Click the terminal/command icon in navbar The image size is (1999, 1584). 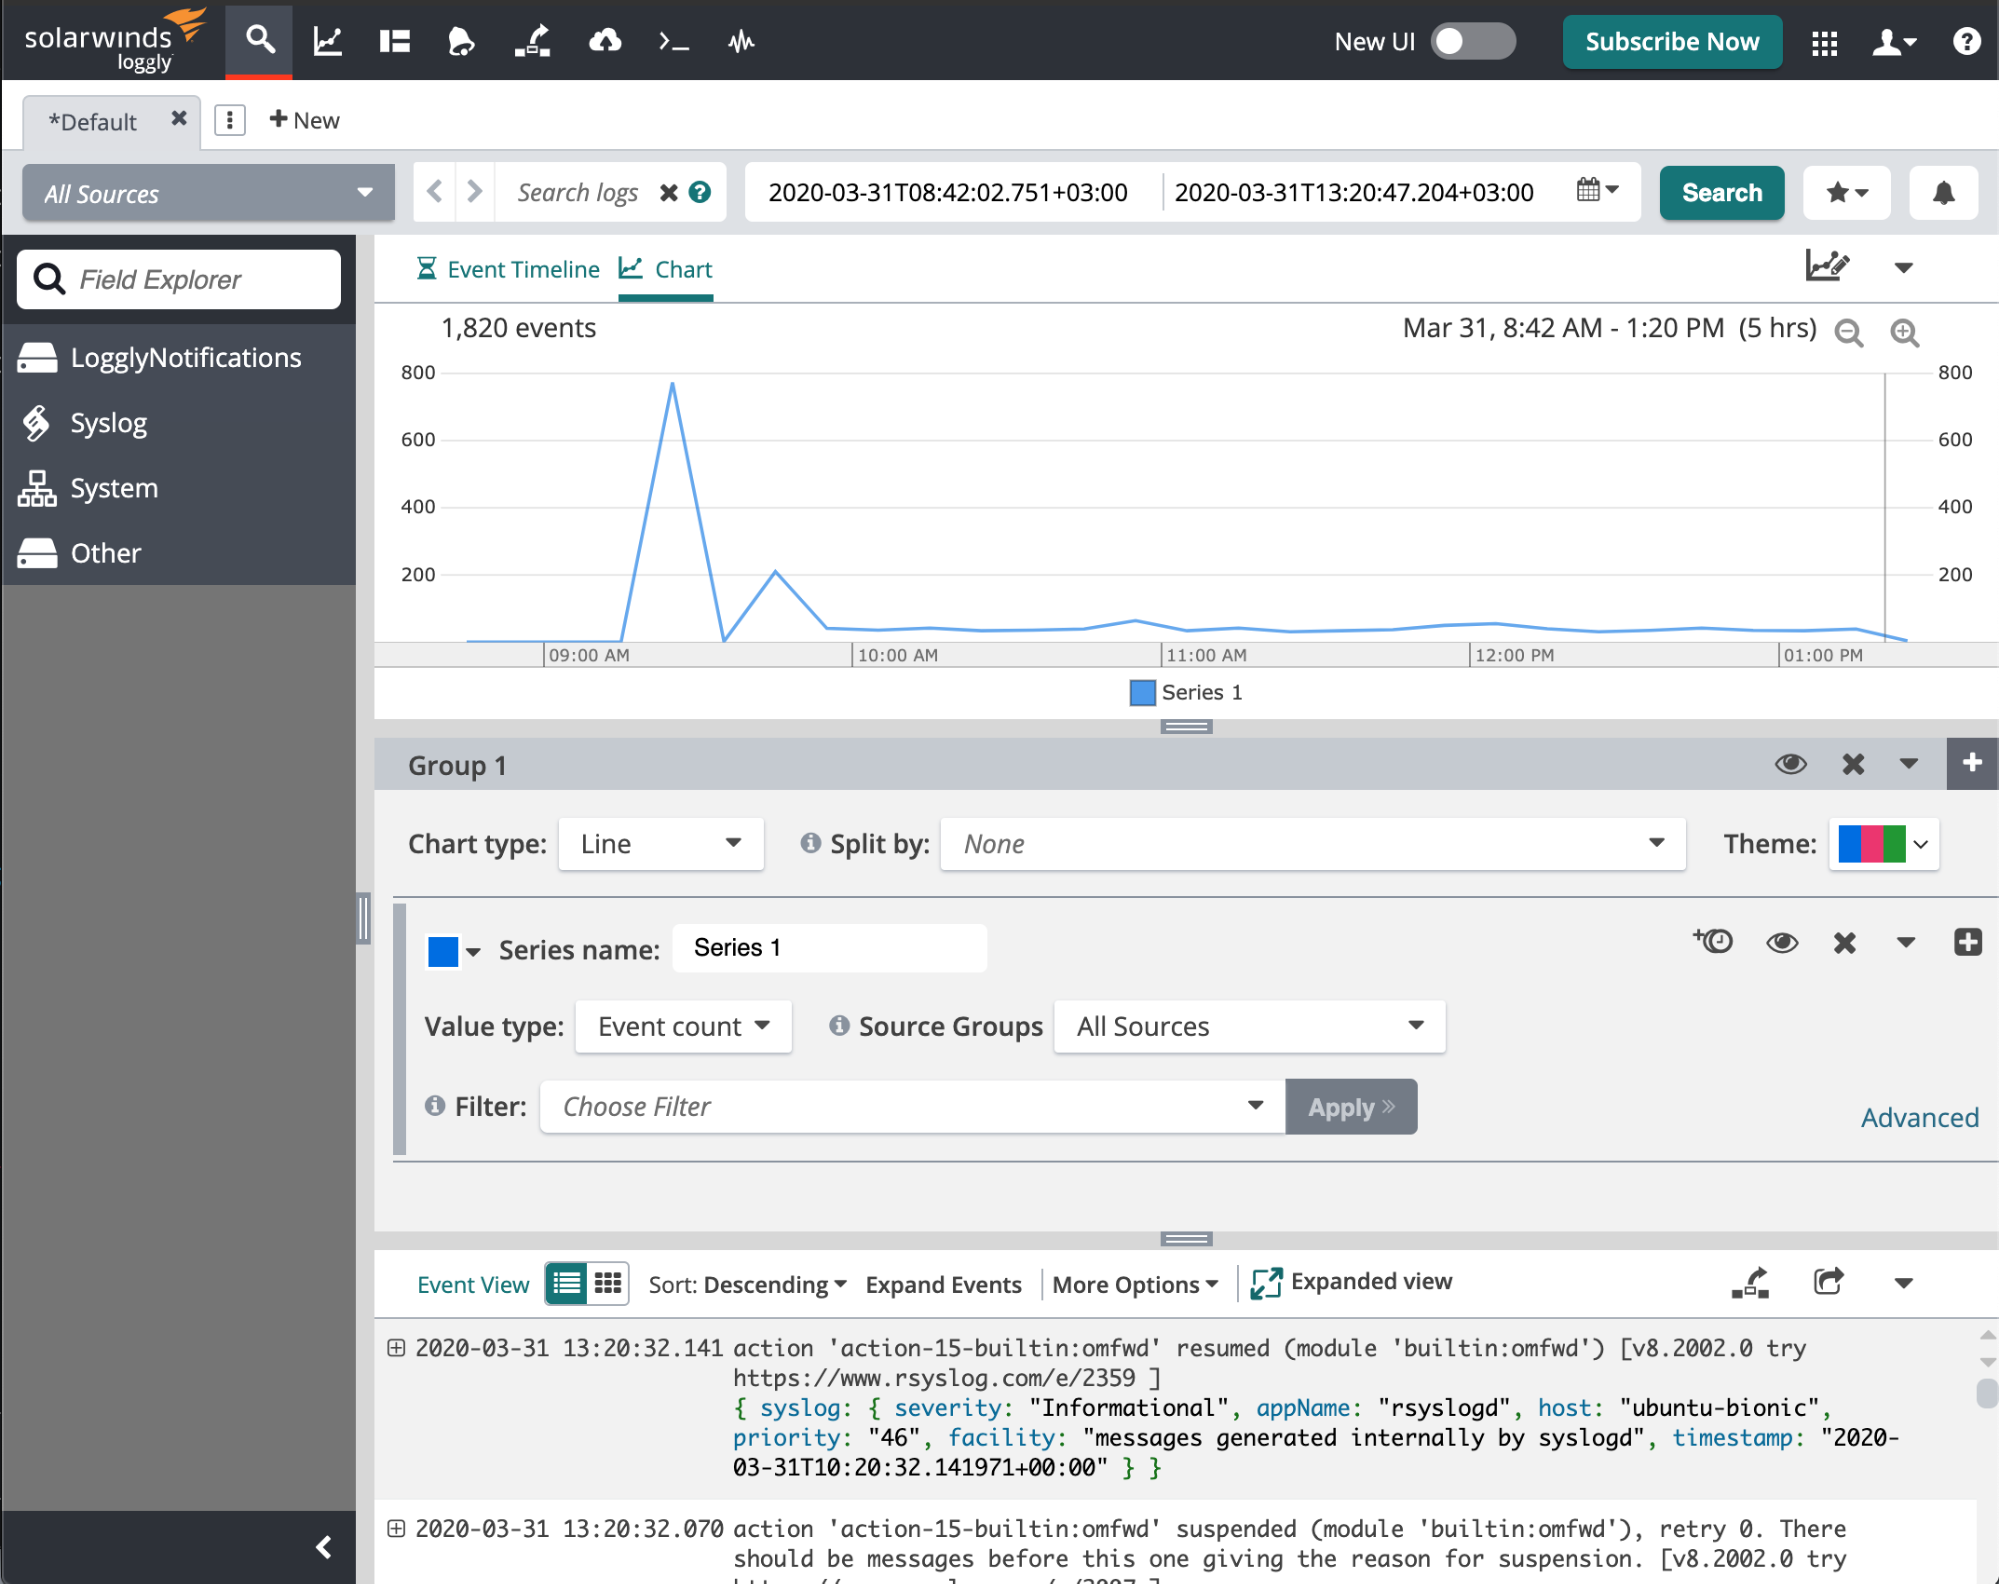click(x=673, y=42)
